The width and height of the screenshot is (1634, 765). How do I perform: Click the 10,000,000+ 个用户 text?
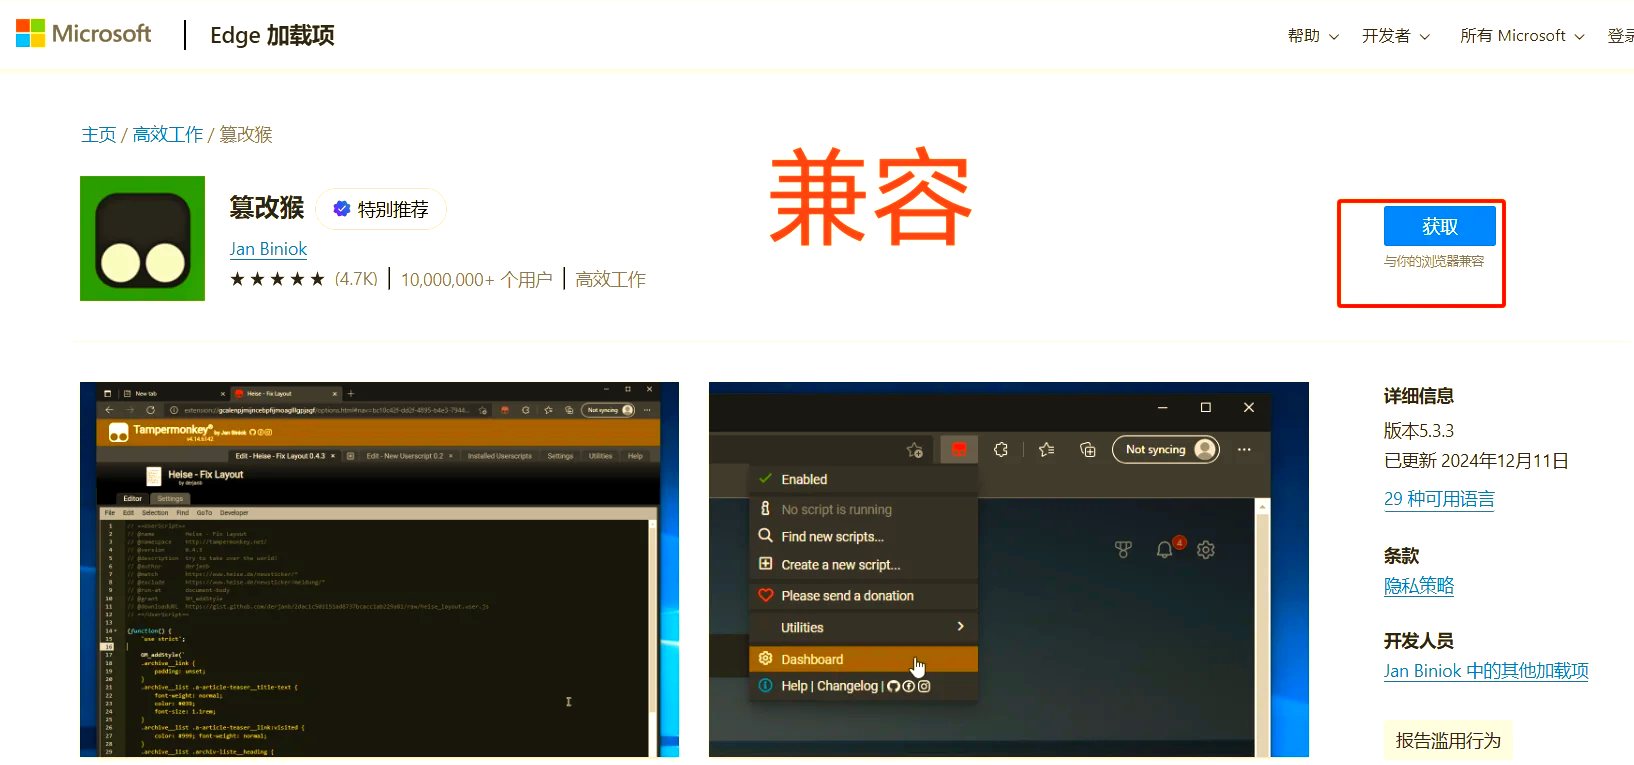476,279
